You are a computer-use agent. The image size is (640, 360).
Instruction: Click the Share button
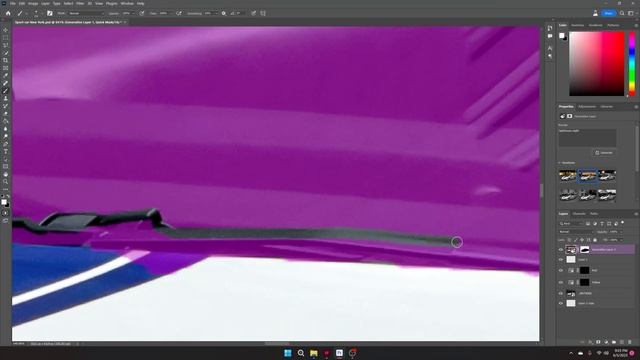608,13
